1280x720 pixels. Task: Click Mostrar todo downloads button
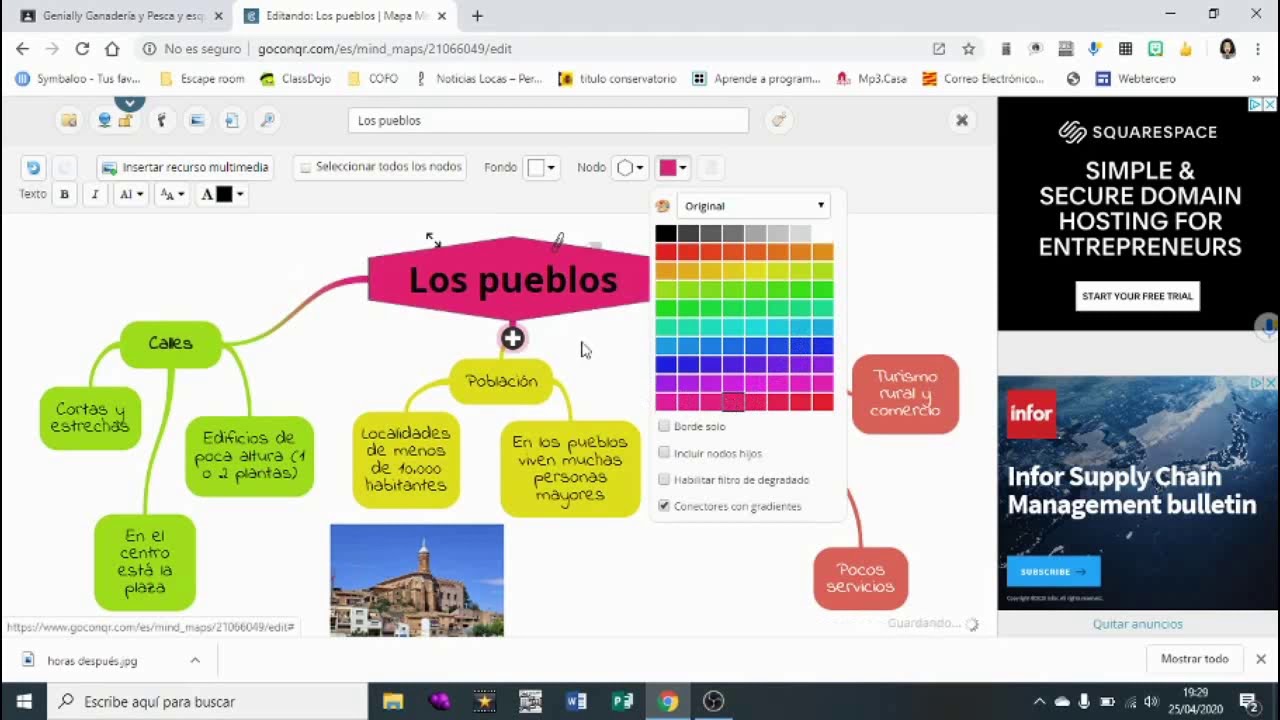[x=1194, y=659]
